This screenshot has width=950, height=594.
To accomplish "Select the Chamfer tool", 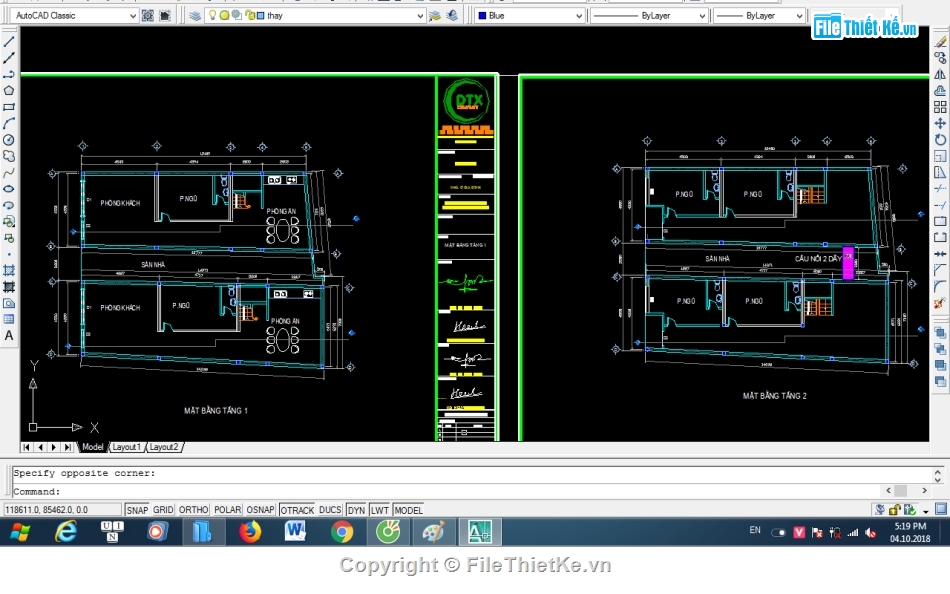I will tap(940, 270).
